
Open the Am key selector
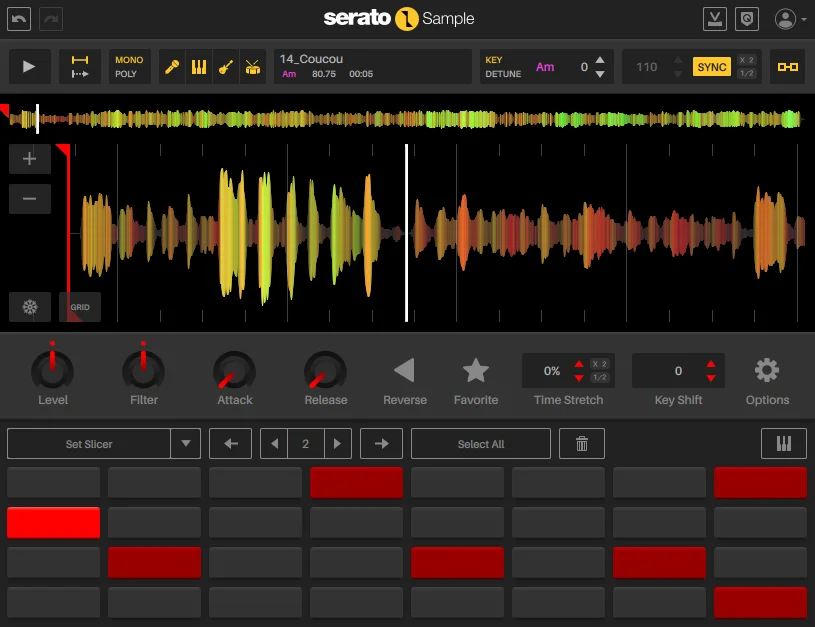545,67
